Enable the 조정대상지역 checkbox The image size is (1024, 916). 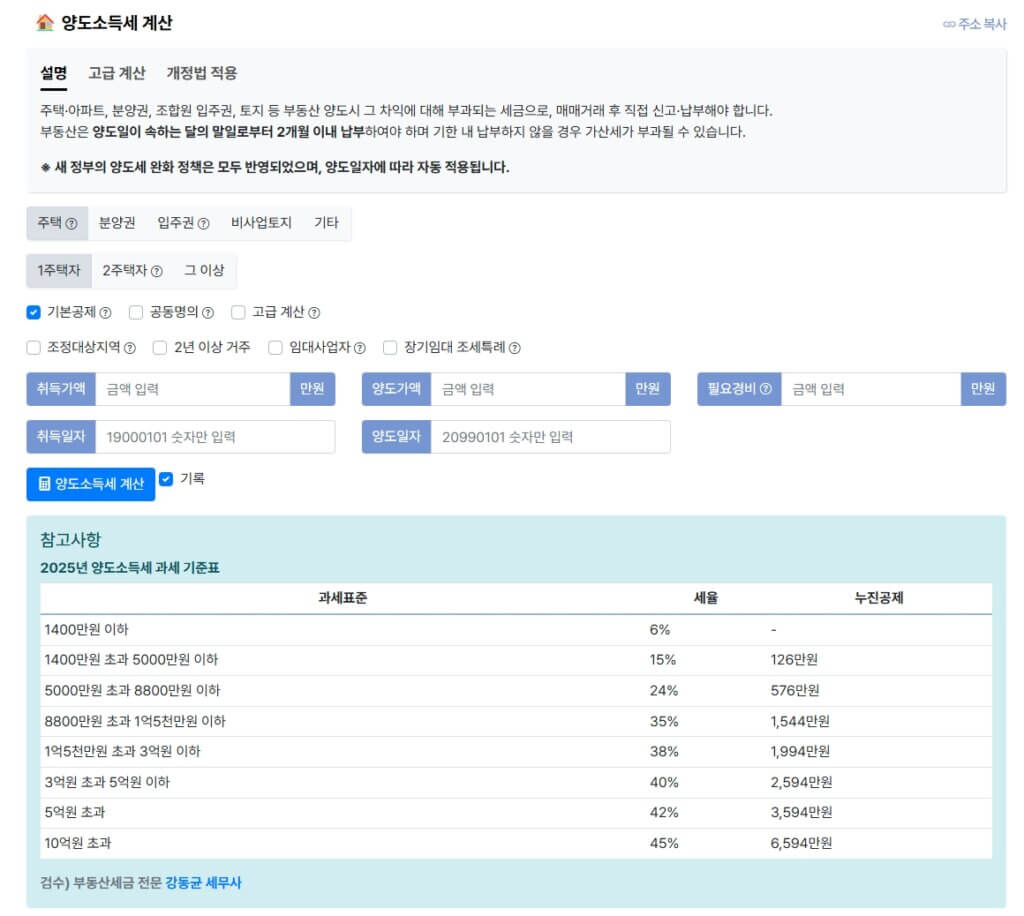(x=32, y=346)
